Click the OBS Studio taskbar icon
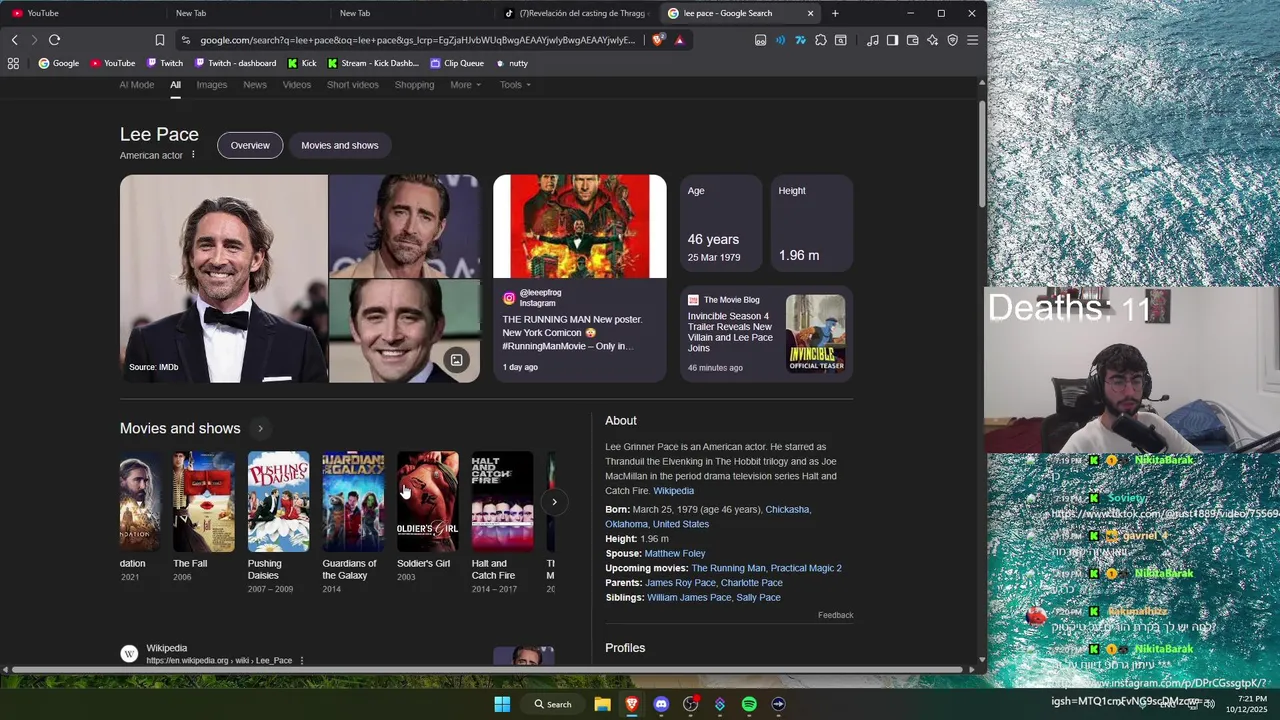Image resolution: width=1280 pixels, height=720 pixels. (x=690, y=704)
